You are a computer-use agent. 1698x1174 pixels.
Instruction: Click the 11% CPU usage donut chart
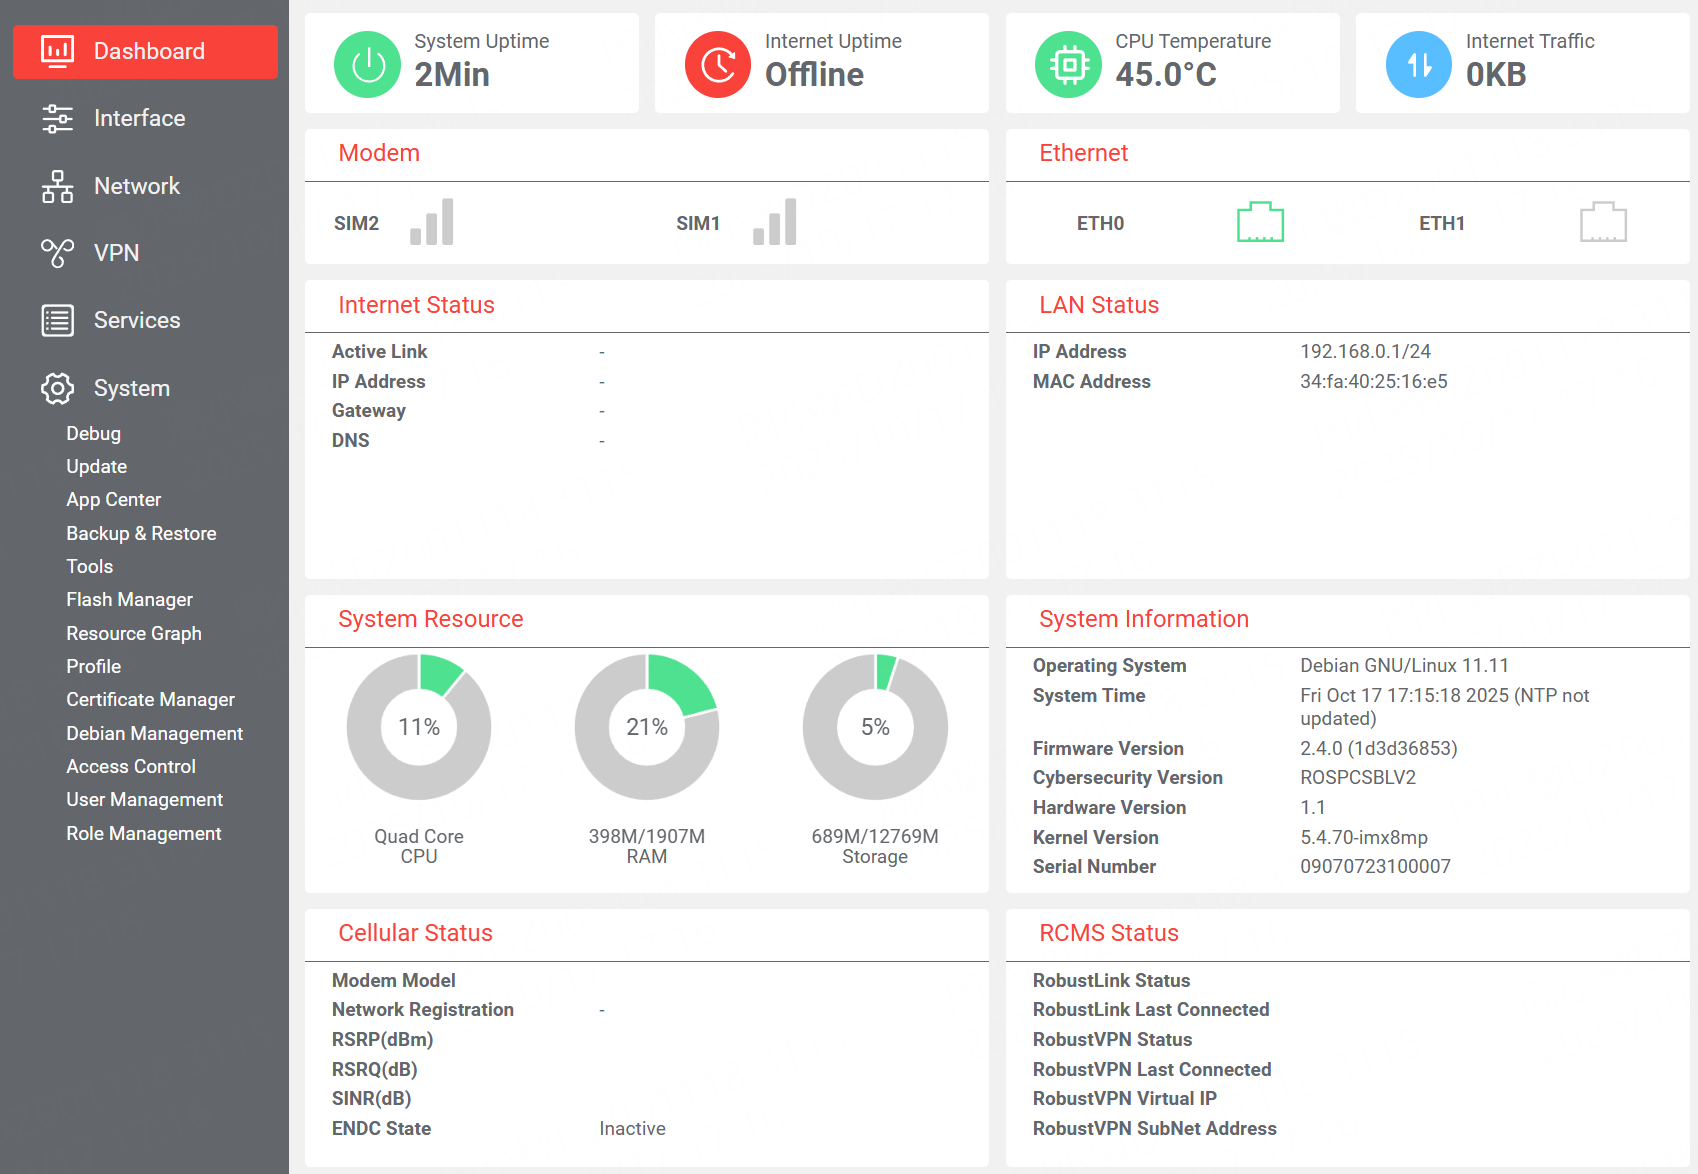click(418, 727)
